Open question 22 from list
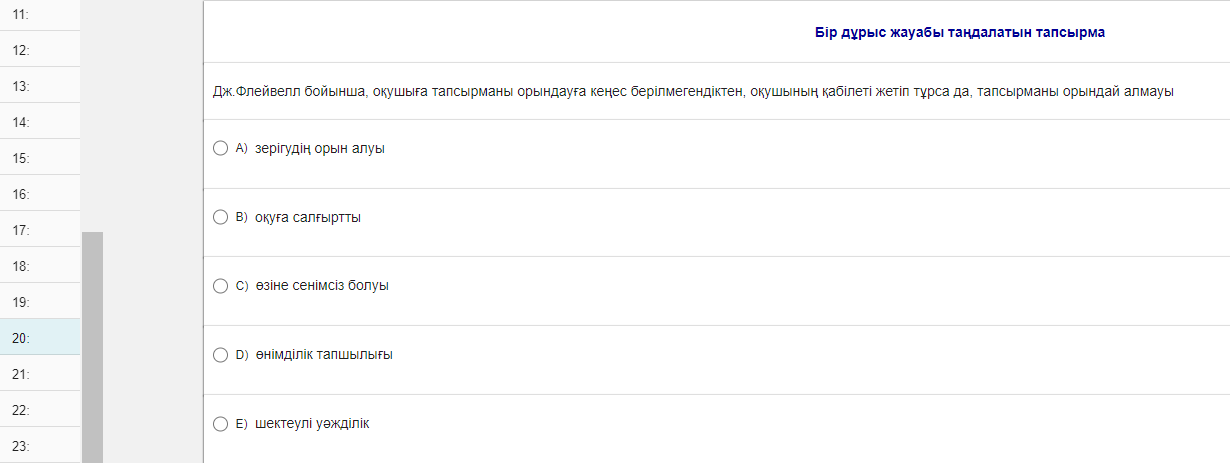Screen dimensions: 1230x463 (x=40, y=410)
